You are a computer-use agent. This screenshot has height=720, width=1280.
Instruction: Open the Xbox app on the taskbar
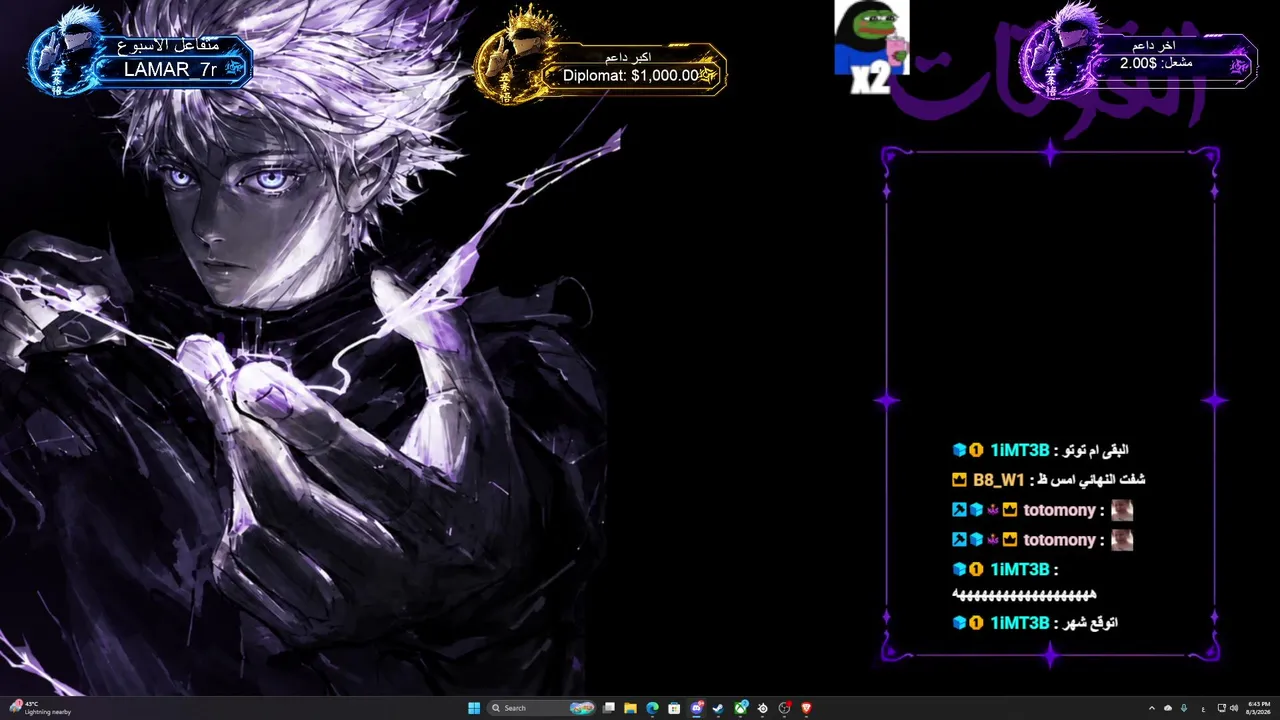pyautogui.click(x=741, y=708)
